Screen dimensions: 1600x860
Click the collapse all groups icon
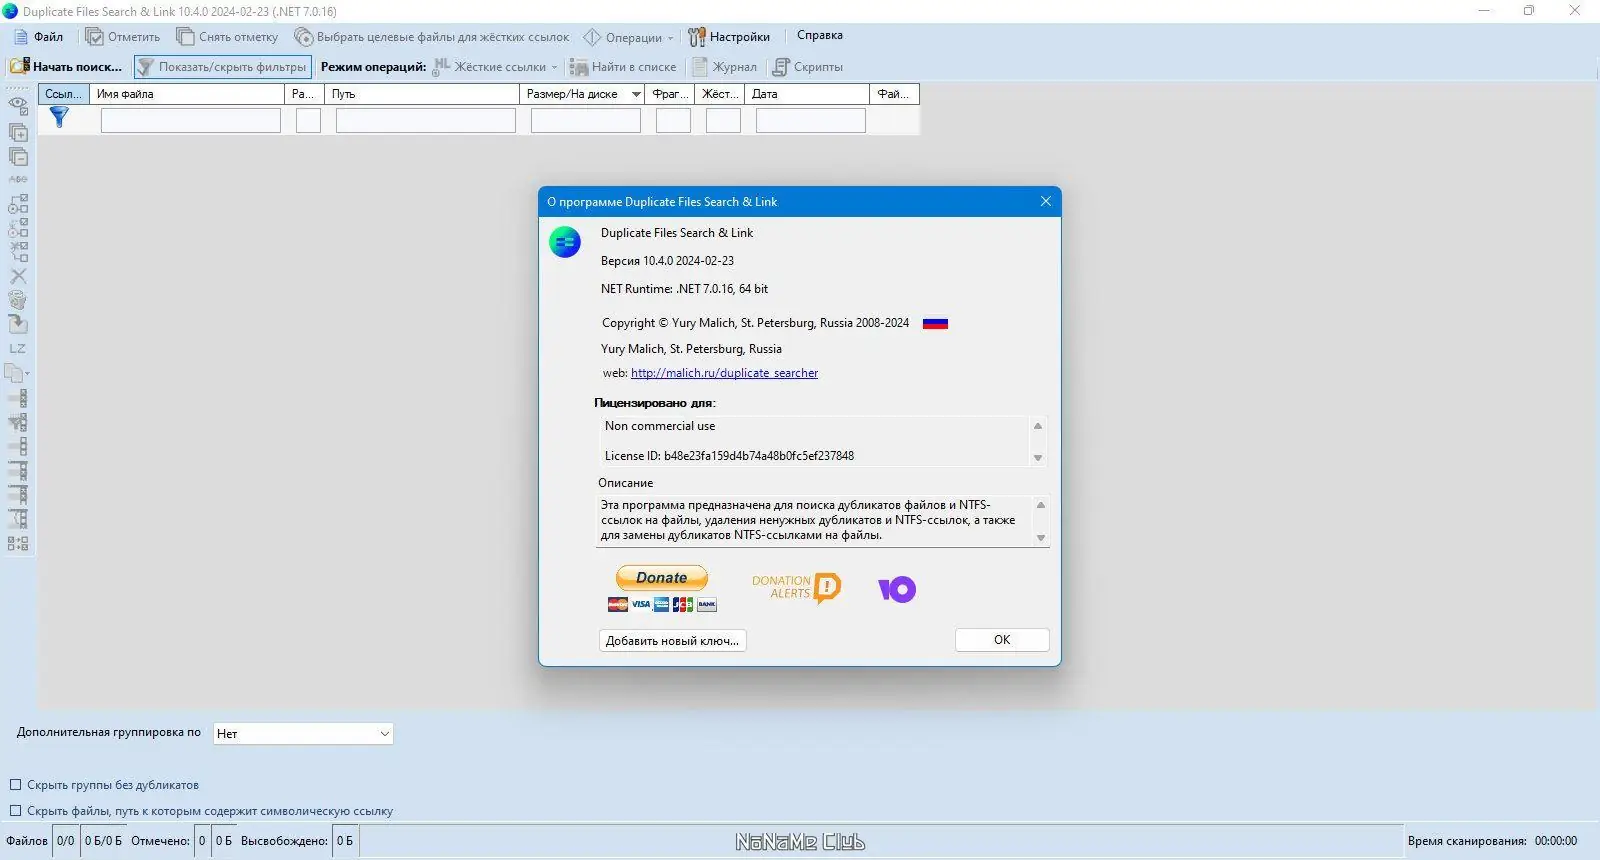coord(18,156)
